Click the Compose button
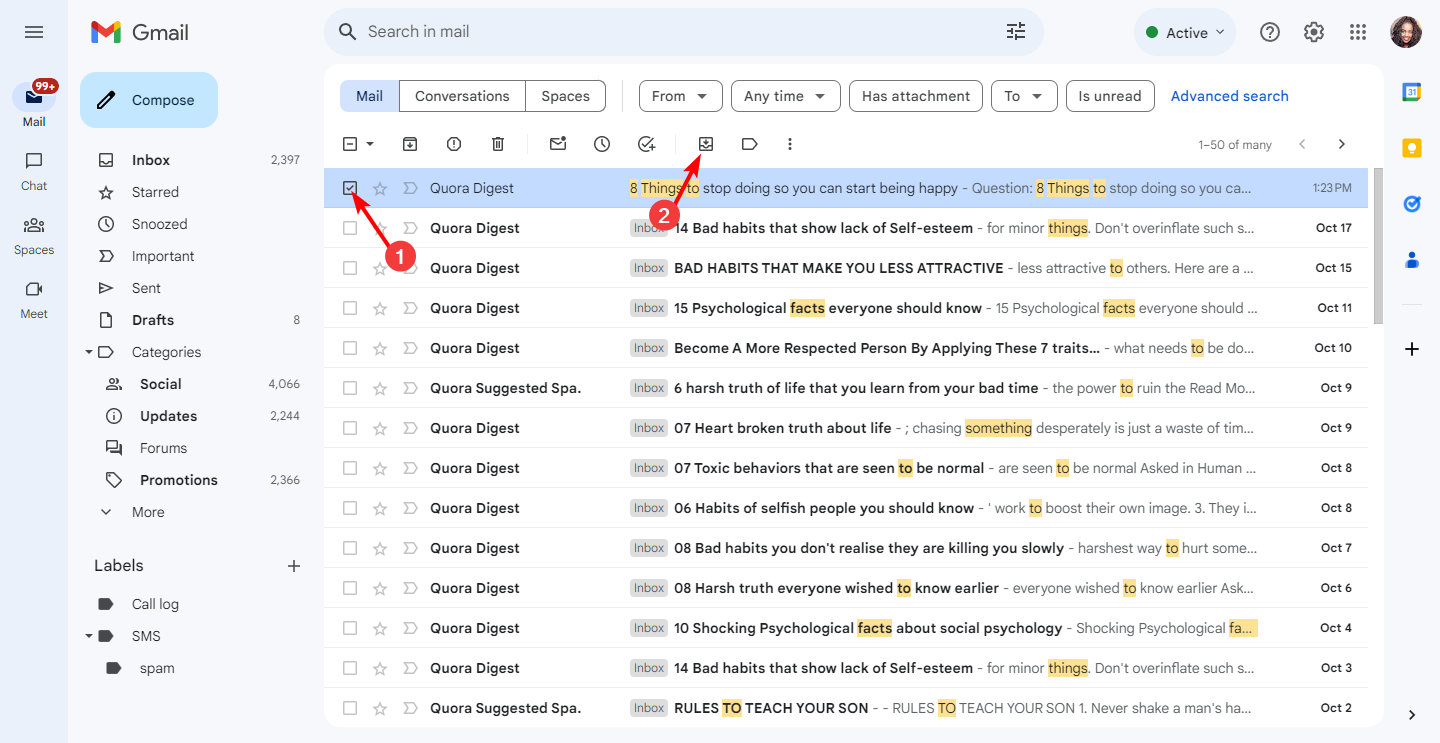 (x=148, y=99)
